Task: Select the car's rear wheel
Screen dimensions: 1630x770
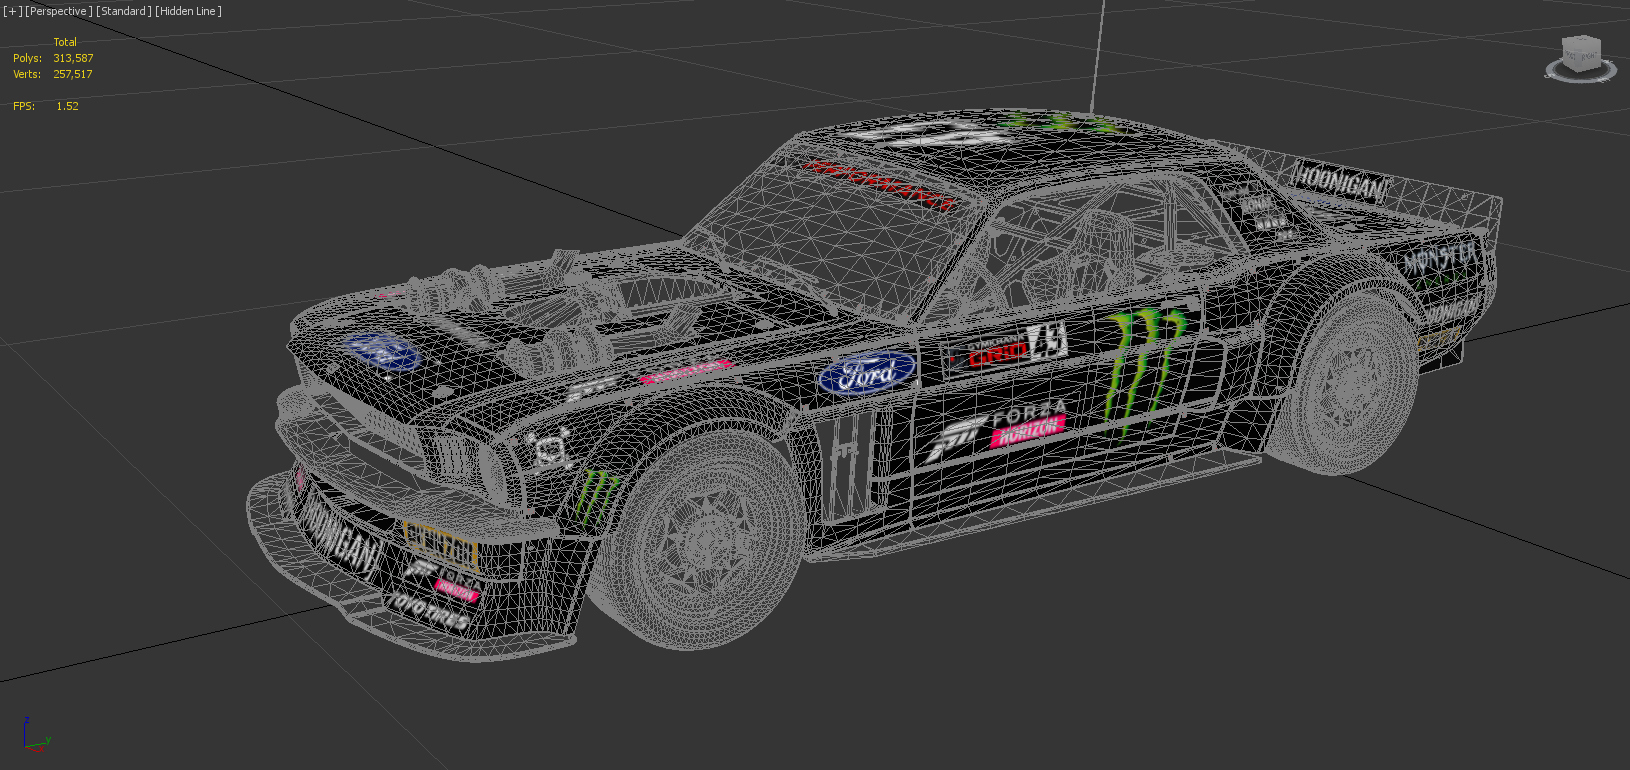Action: click(1345, 381)
